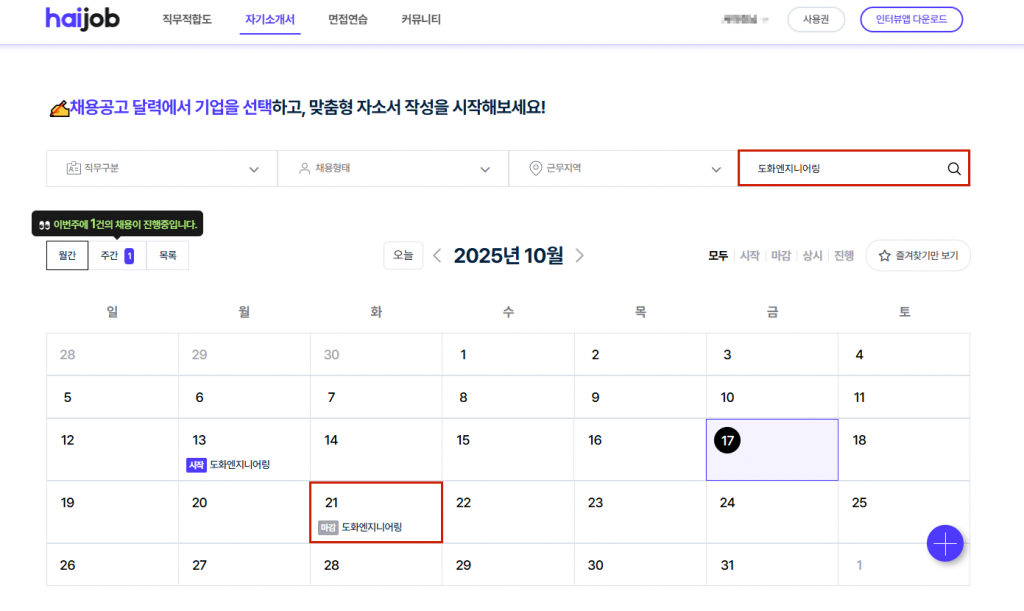Click the company search input field
This screenshot has height=611, width=1024.
[840, 169]
